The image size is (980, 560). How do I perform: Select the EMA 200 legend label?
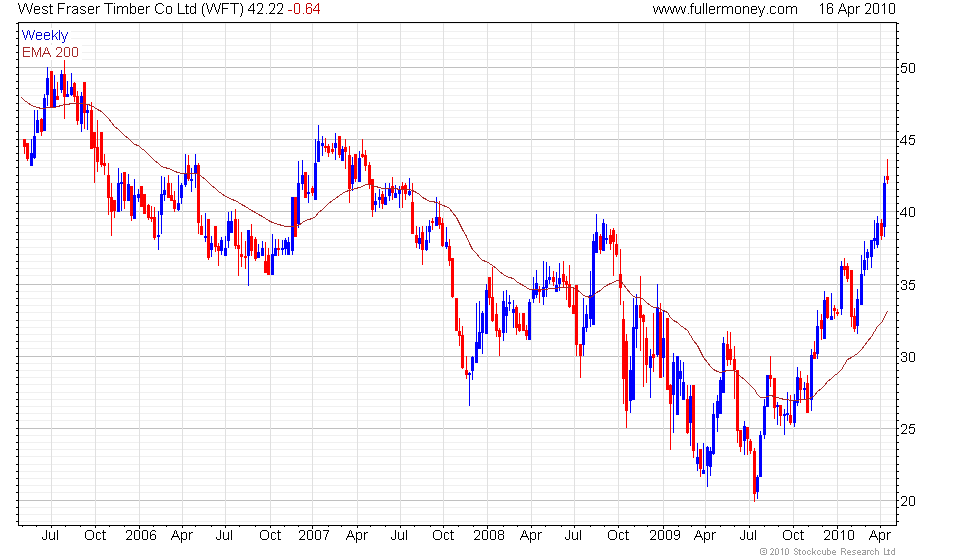coord(50,52)
